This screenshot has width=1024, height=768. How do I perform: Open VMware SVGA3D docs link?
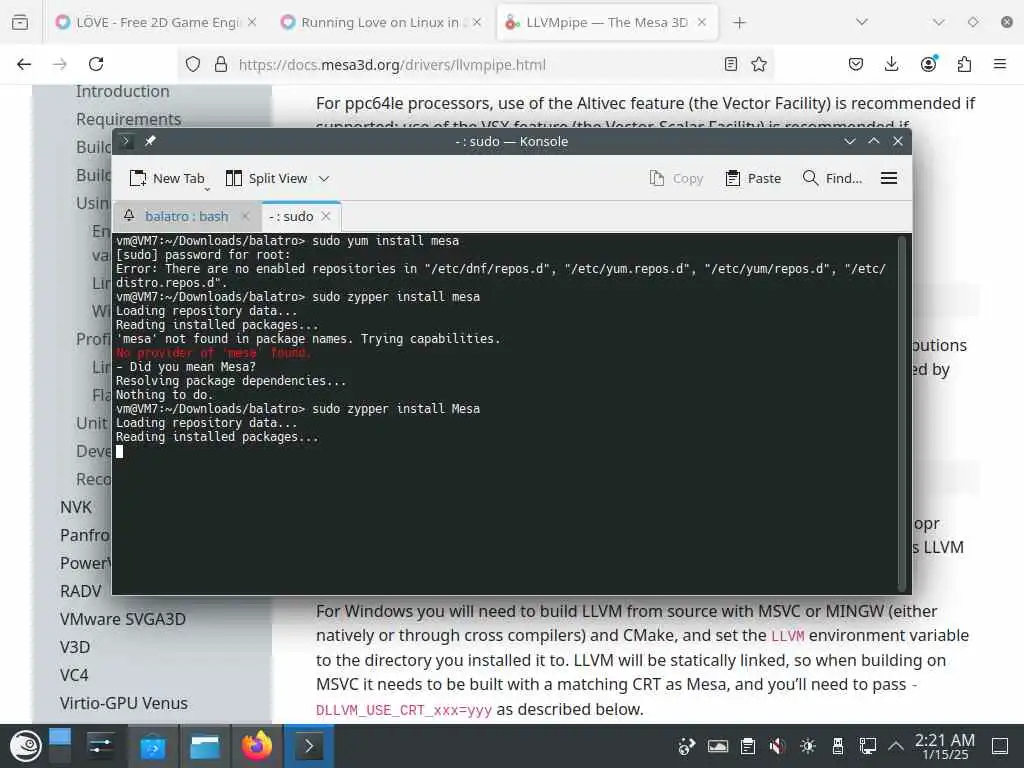pyautogui.click(x=123, y=619)
